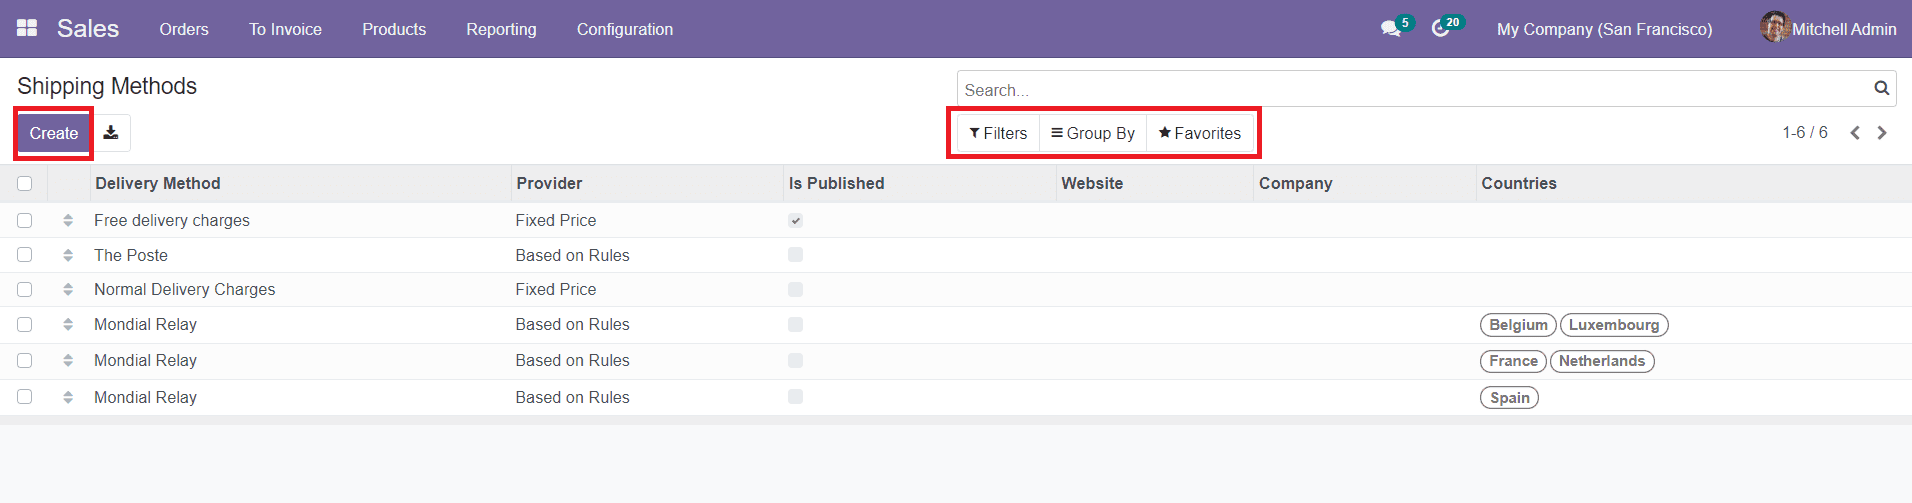Click Based on Rules in The Poste row
Screen dimensions: 1912x503
[573, 255]
